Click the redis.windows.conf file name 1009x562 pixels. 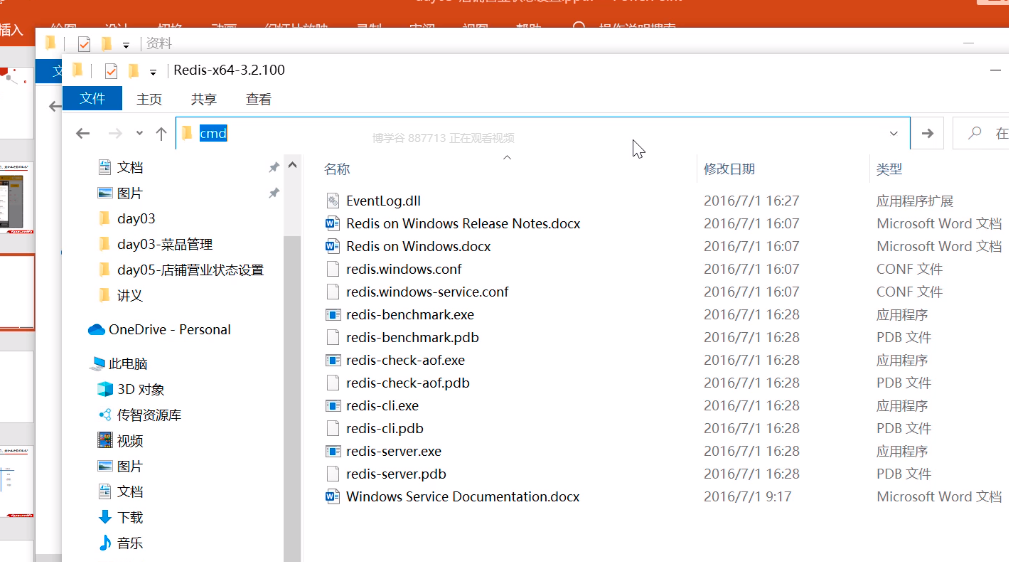pos(403,269)
